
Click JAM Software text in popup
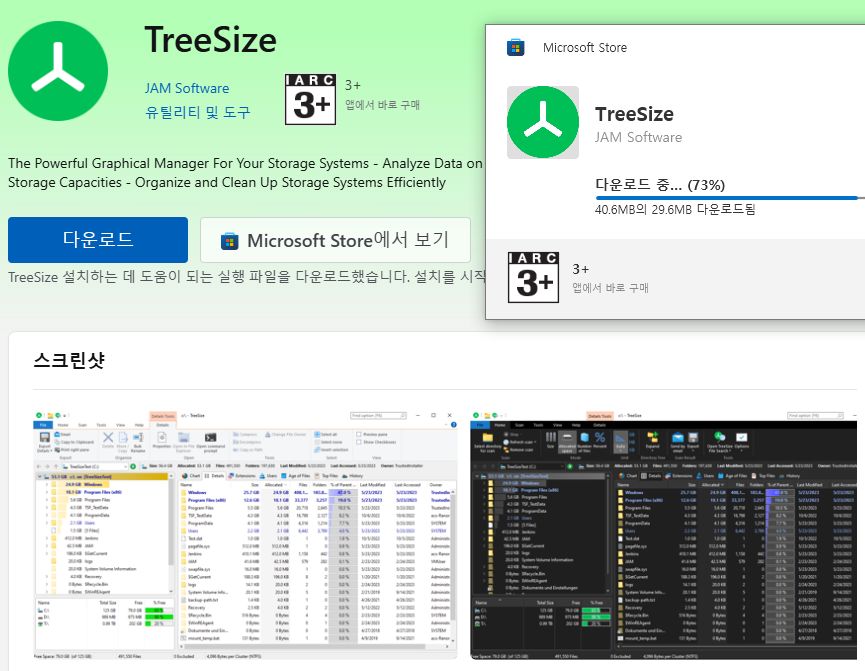click(638, 137)
